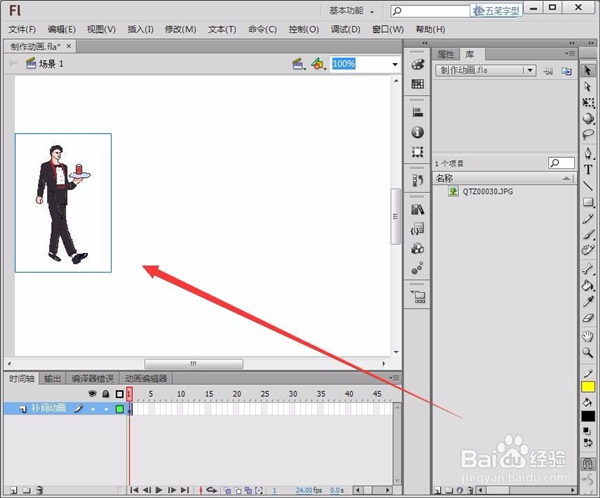Open the Color panel palette icon
600x498 pixels.
417,64
